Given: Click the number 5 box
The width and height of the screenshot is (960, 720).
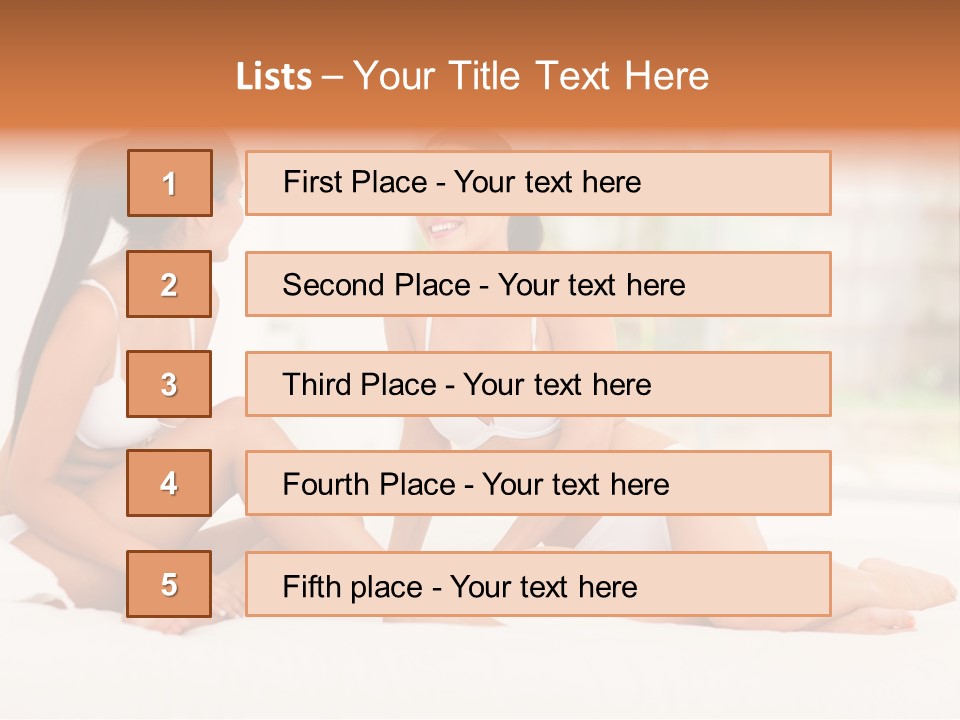Looking at the screenshot, I should [x=169, y=584].
